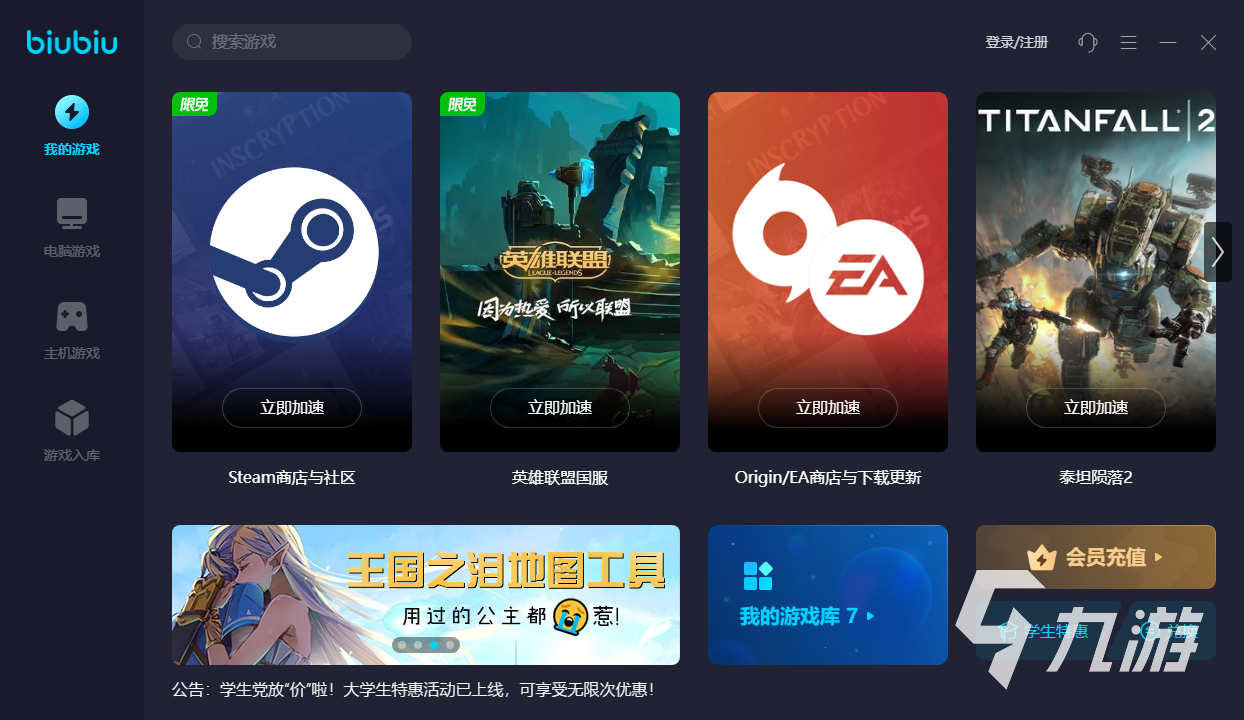Expand 我的游戏库 7 arrow
This screenshot has height=720, width=1244.
(x=871, y=616)
